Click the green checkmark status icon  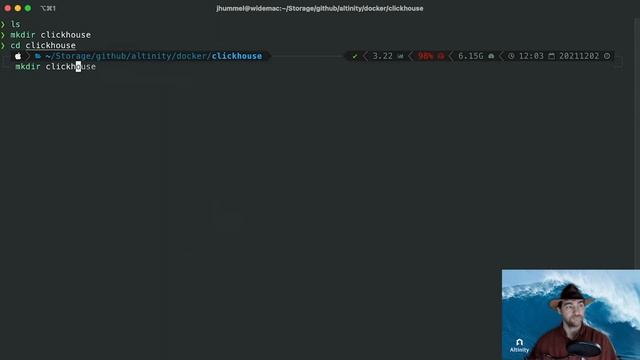click(355, 56)
